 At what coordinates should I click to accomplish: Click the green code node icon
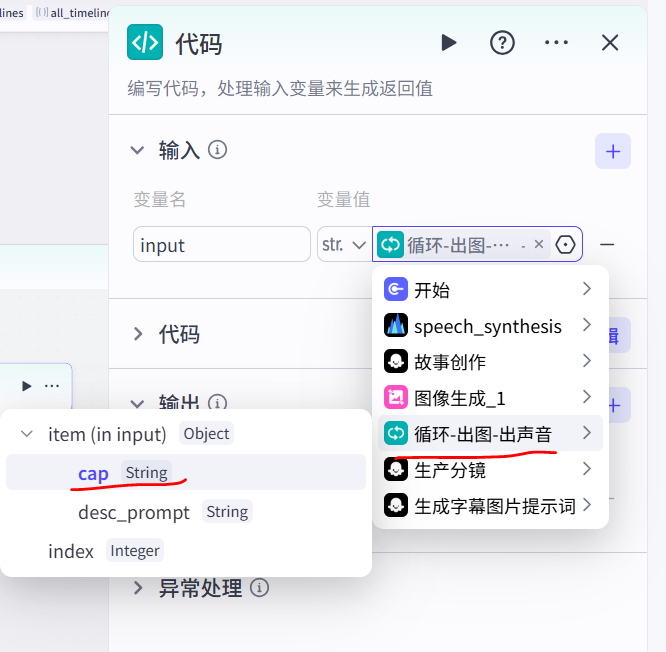click(145, 42)
